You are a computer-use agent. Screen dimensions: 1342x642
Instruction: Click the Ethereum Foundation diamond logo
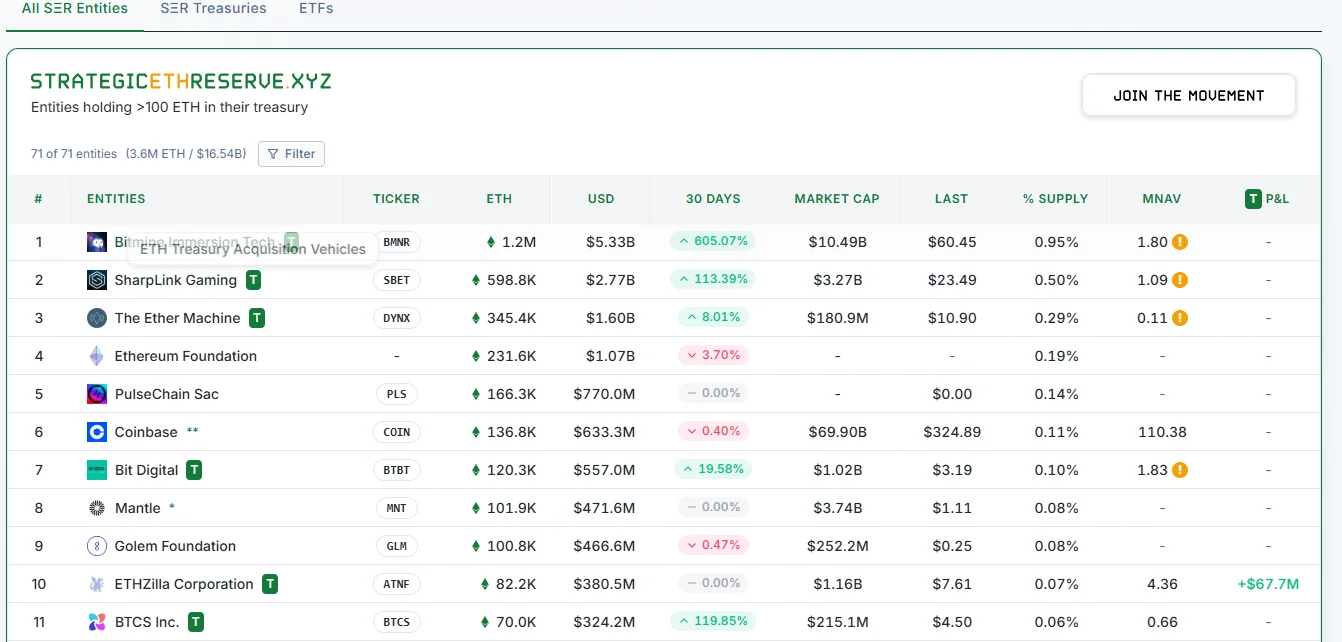(97, 356)
